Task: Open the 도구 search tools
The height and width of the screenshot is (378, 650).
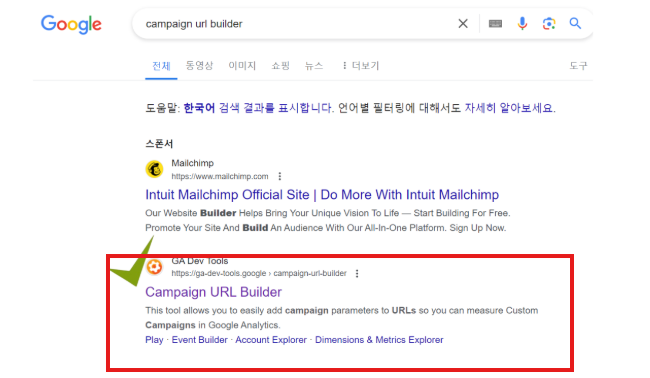Action: (x=578, y=65)
